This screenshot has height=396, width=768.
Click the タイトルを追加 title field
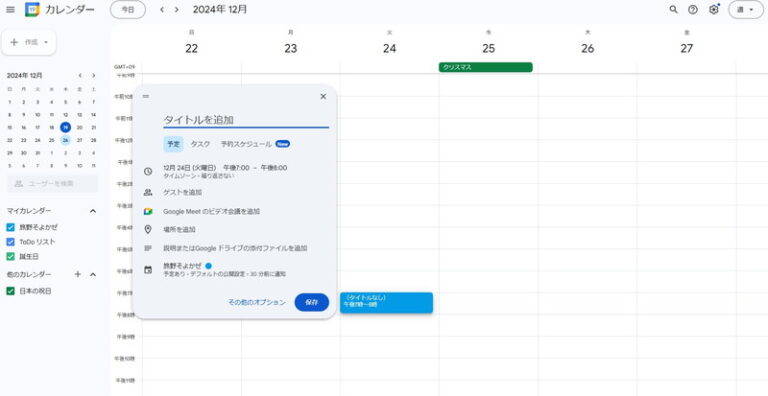pos(246,120)
